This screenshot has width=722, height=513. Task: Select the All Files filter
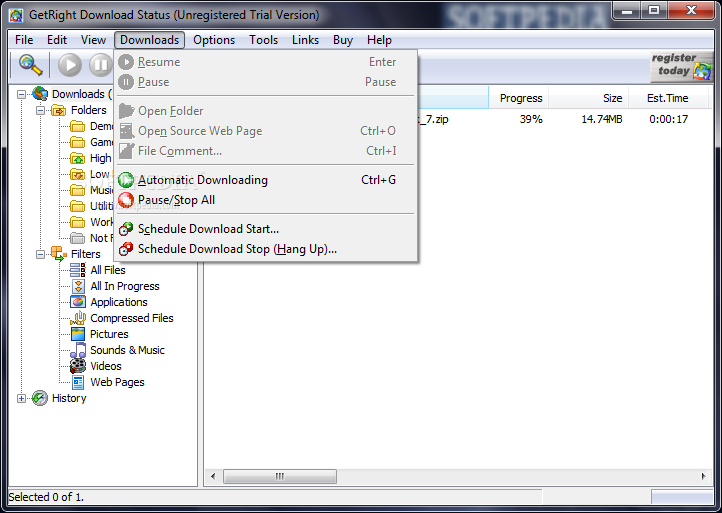tap(108, 270)
